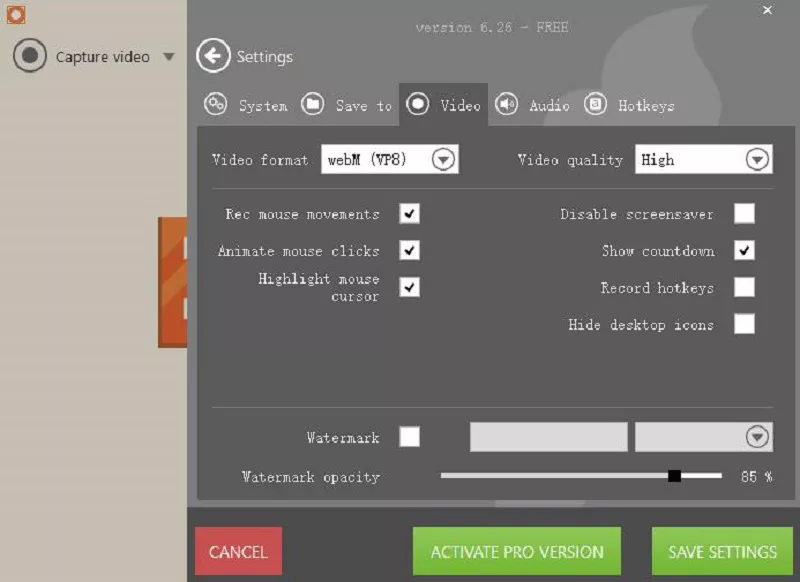
Task: Uncheck Rec mouse movements checkbox
Action: coord(409,214)
